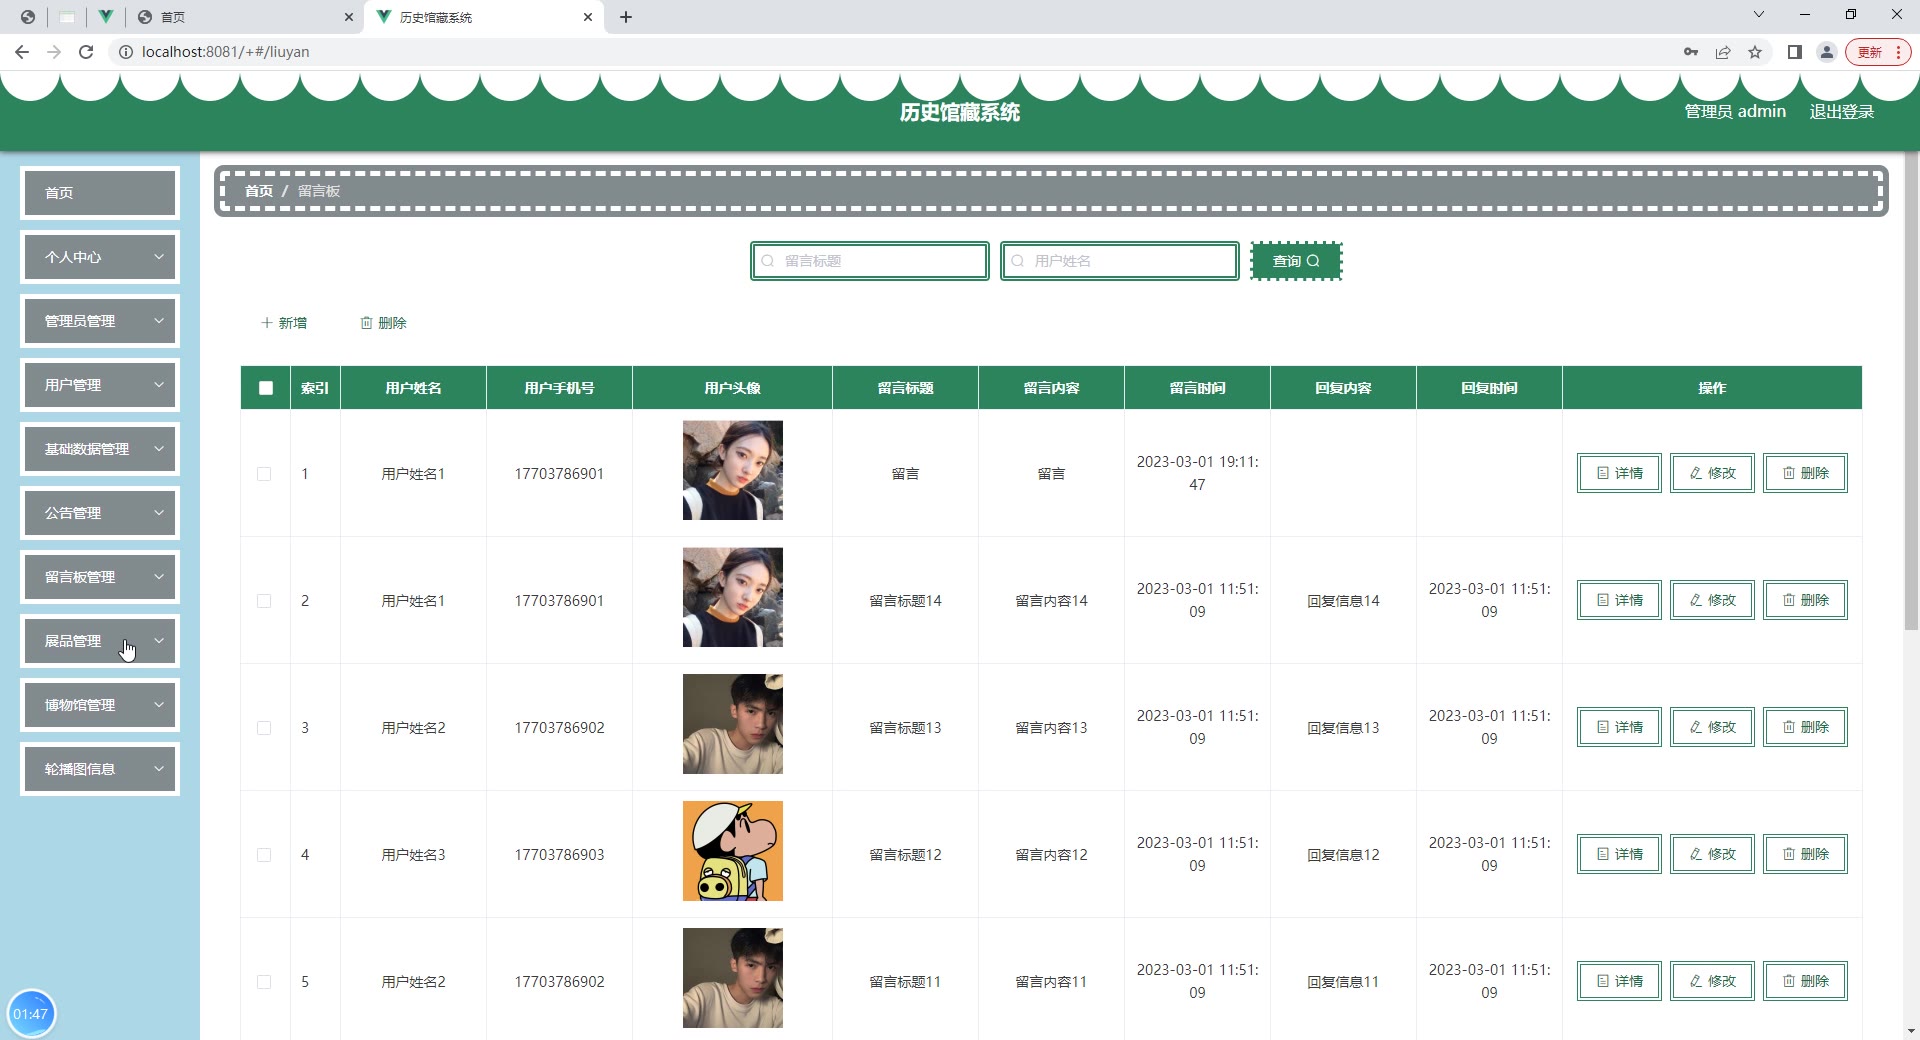The width and height of the screenshot is (1920, 1040).
Task: Click 管理员 admin in the header
Action: point(1735,111)
